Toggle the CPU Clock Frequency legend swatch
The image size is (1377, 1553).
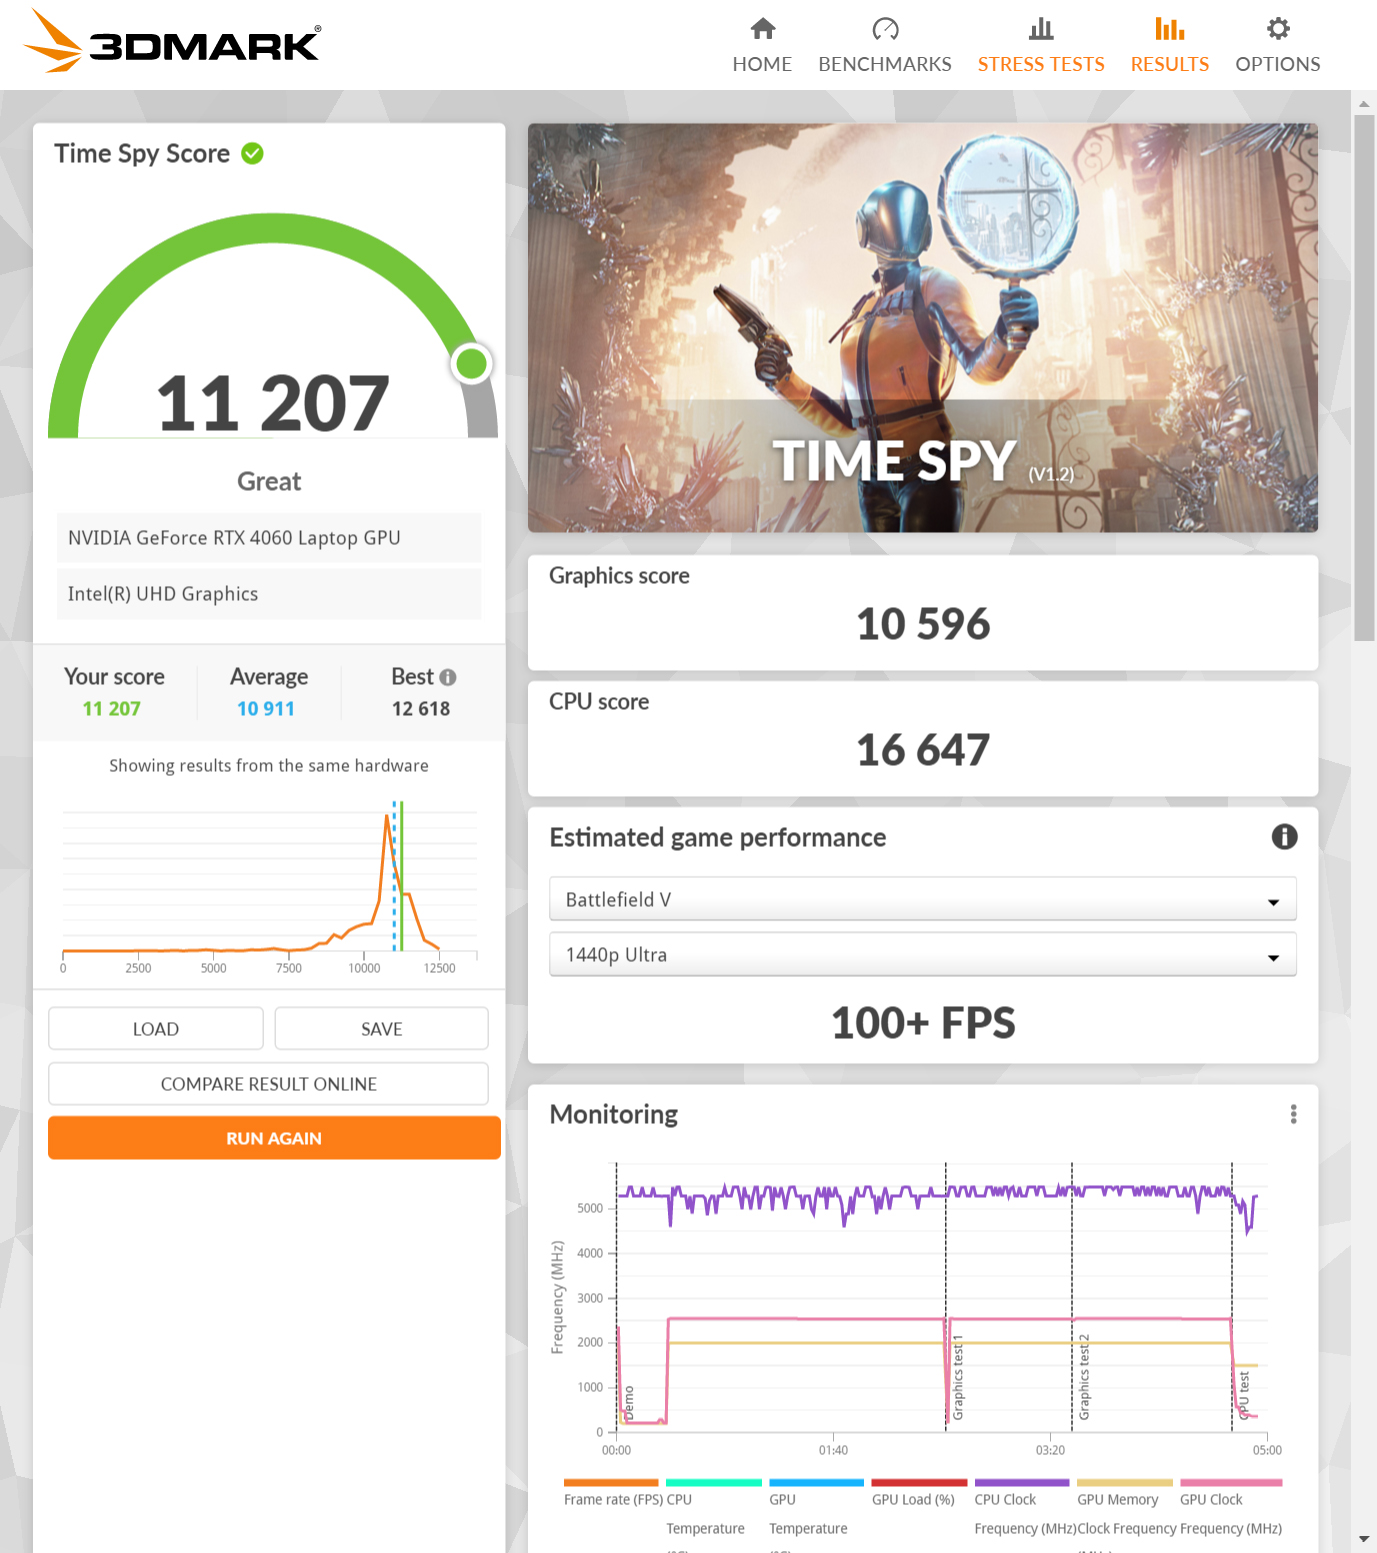click(x=1022, y=1482)
